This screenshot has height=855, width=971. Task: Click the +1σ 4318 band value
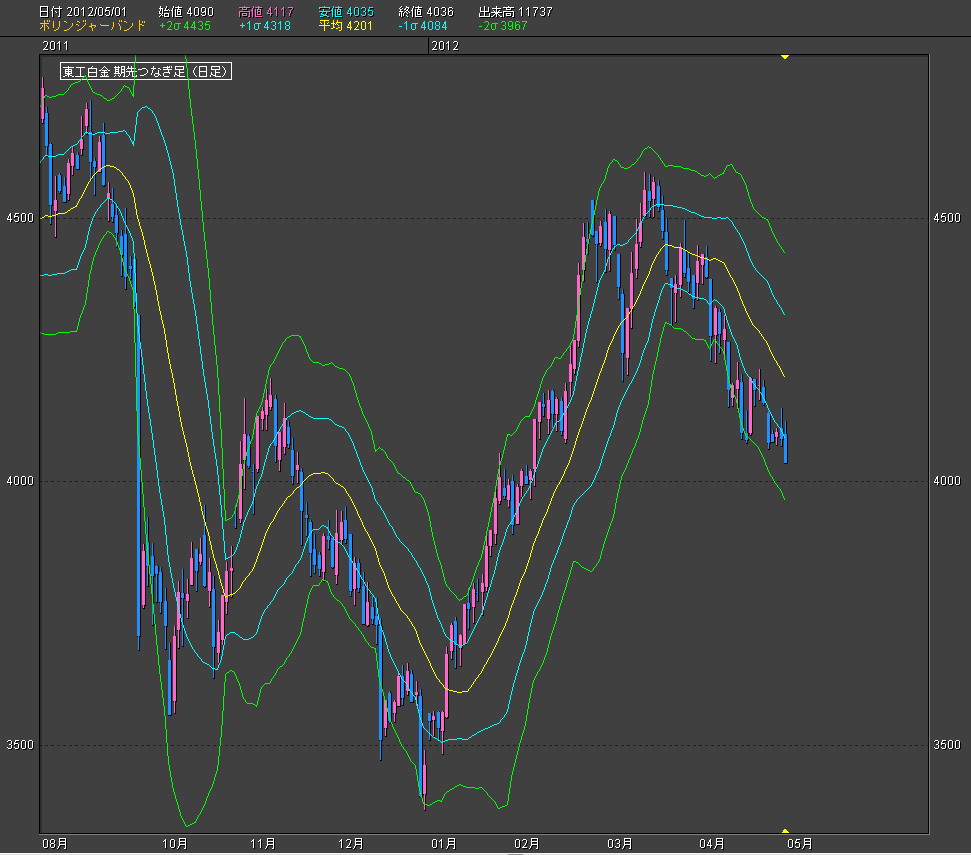(265, 25)
